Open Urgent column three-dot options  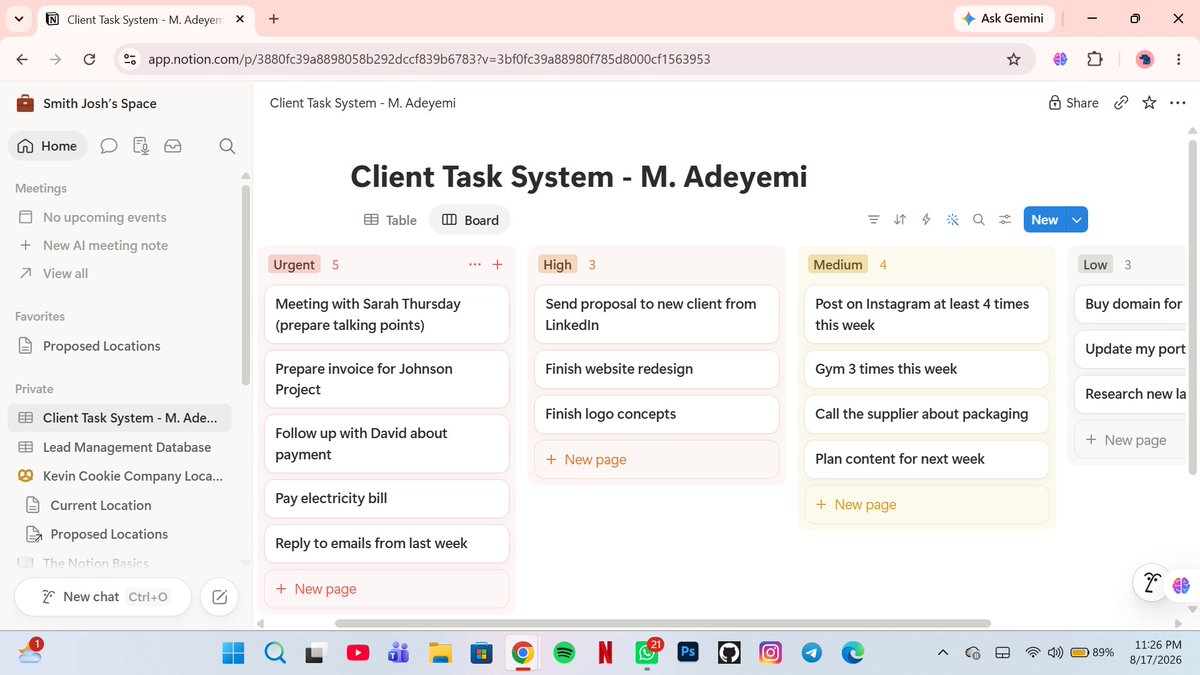[x=474, y=265]
